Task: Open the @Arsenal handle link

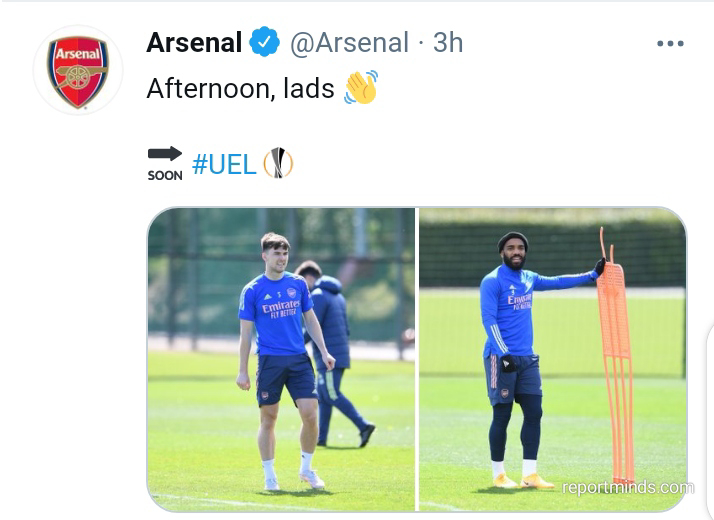Action: [x=349, y=42]
